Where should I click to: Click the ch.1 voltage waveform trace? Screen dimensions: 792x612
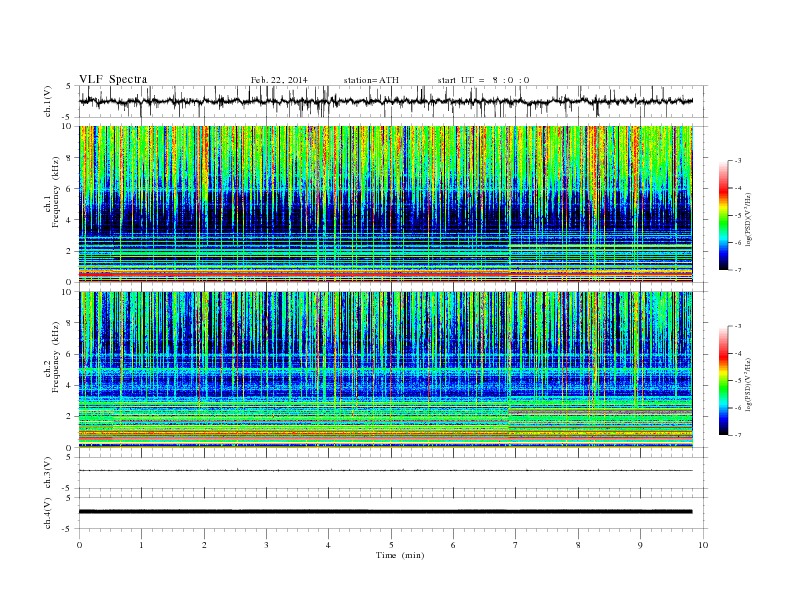(385, 101)
